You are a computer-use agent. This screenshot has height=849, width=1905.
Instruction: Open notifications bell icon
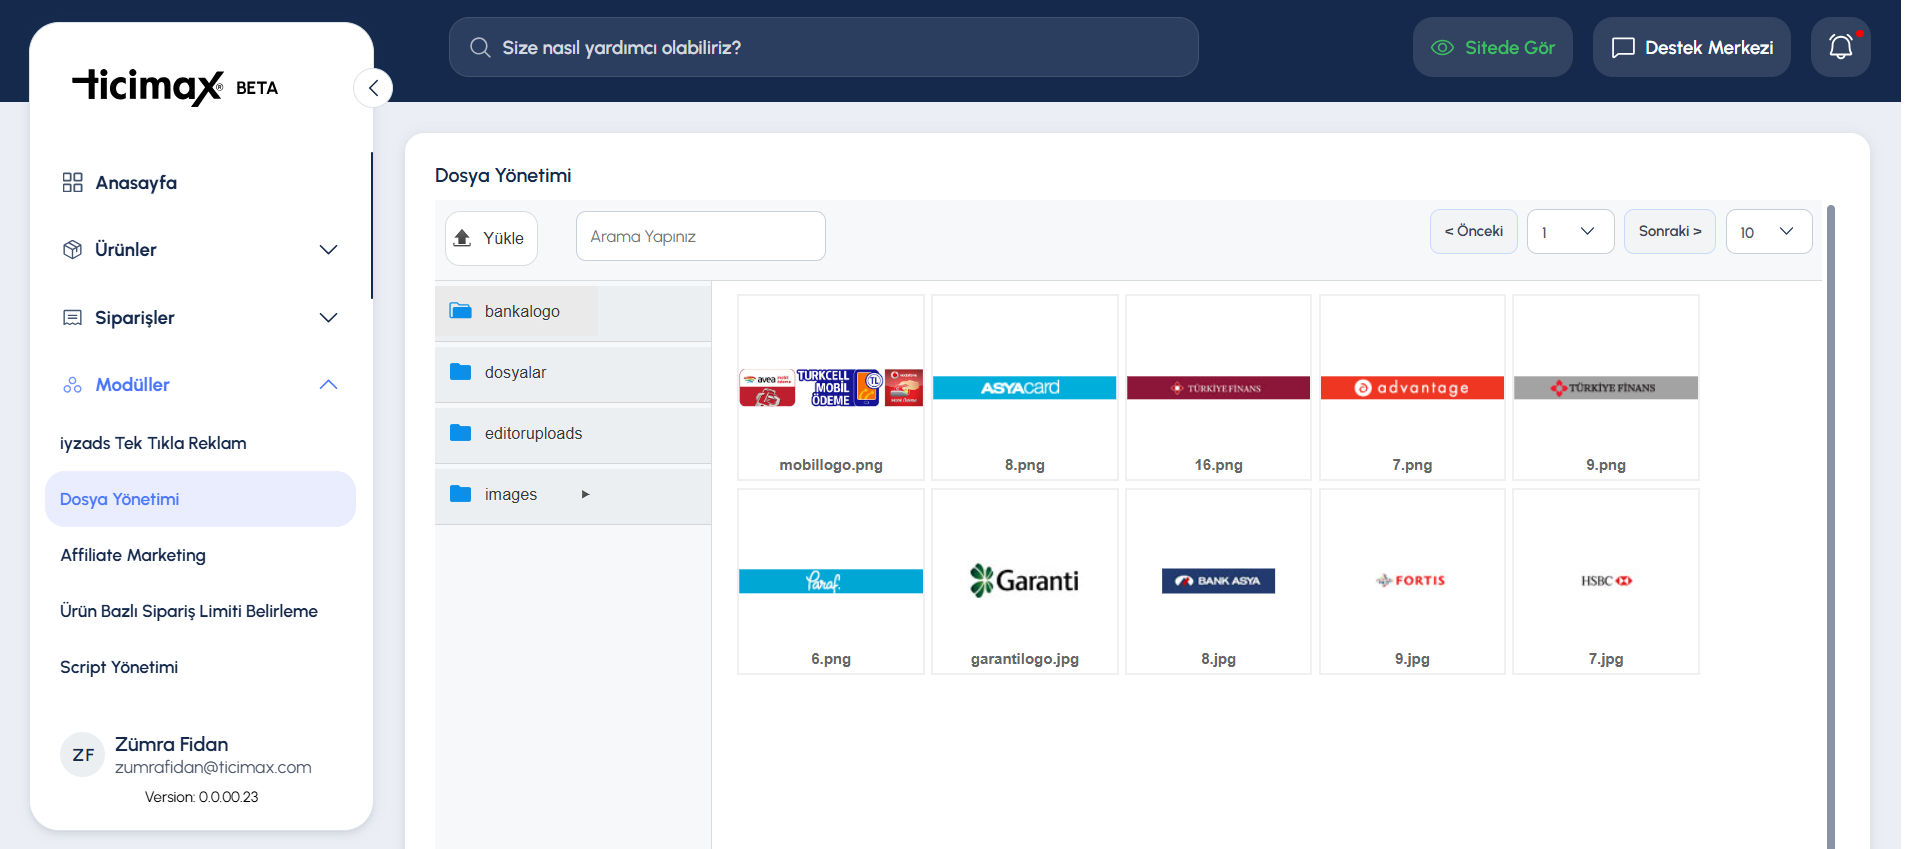click(x=1840, y=47)
